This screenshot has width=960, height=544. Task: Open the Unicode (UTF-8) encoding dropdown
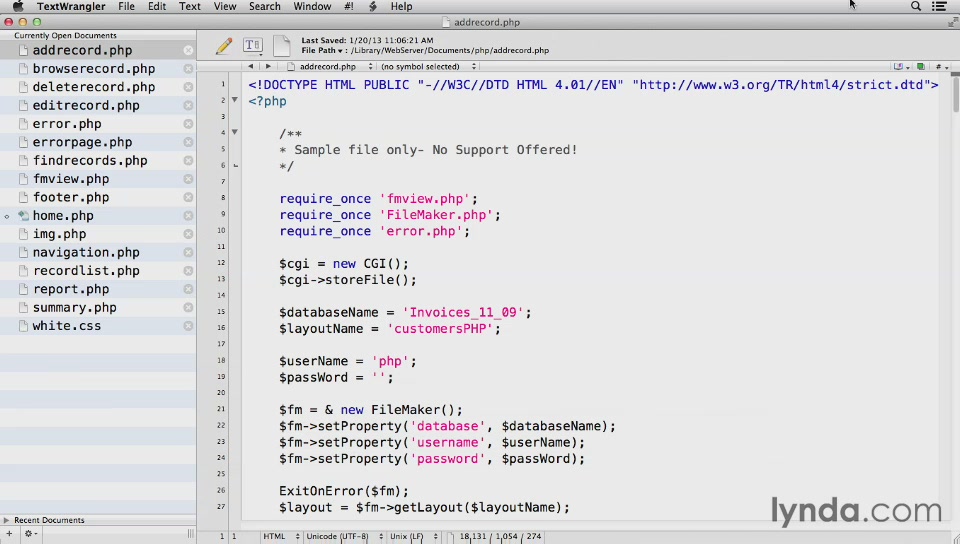pos(342,537)
